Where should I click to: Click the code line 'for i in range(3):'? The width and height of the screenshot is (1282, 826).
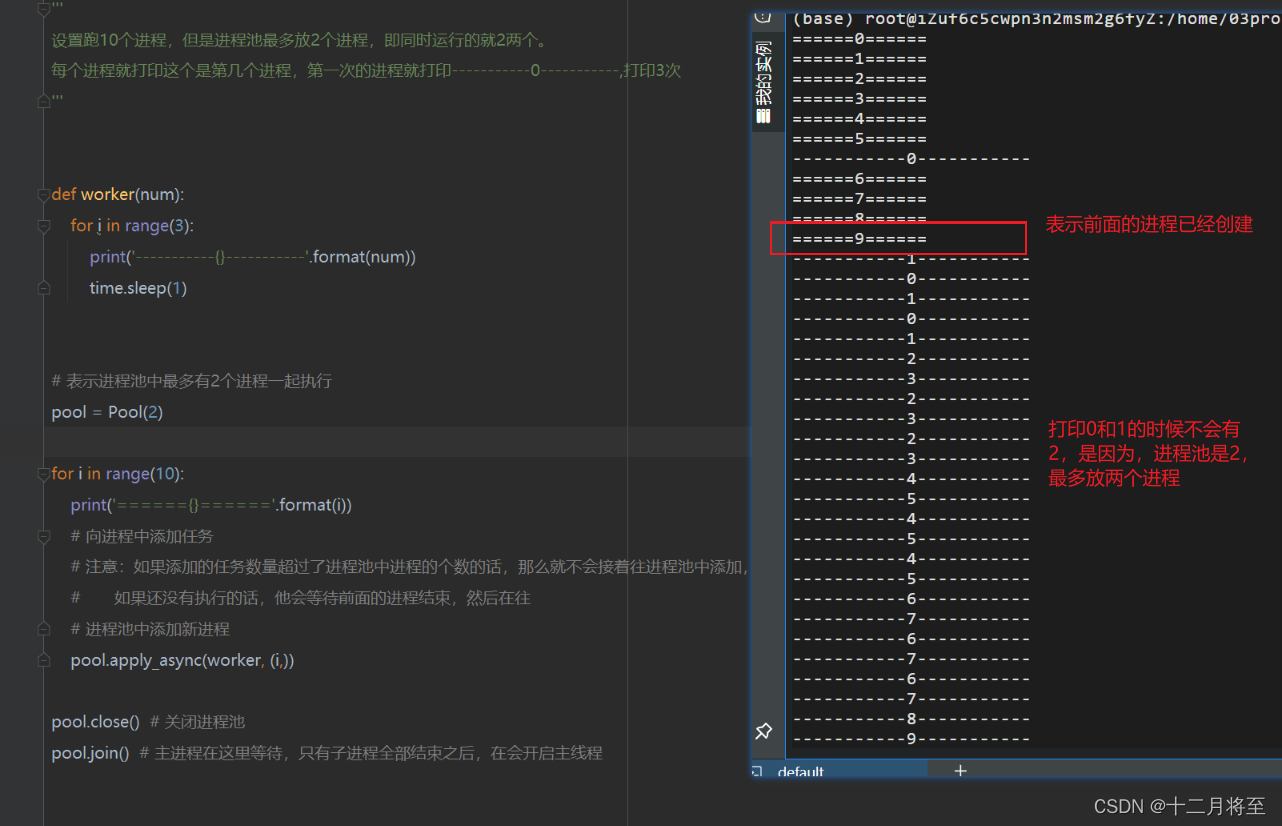click(x=132, y=226)
